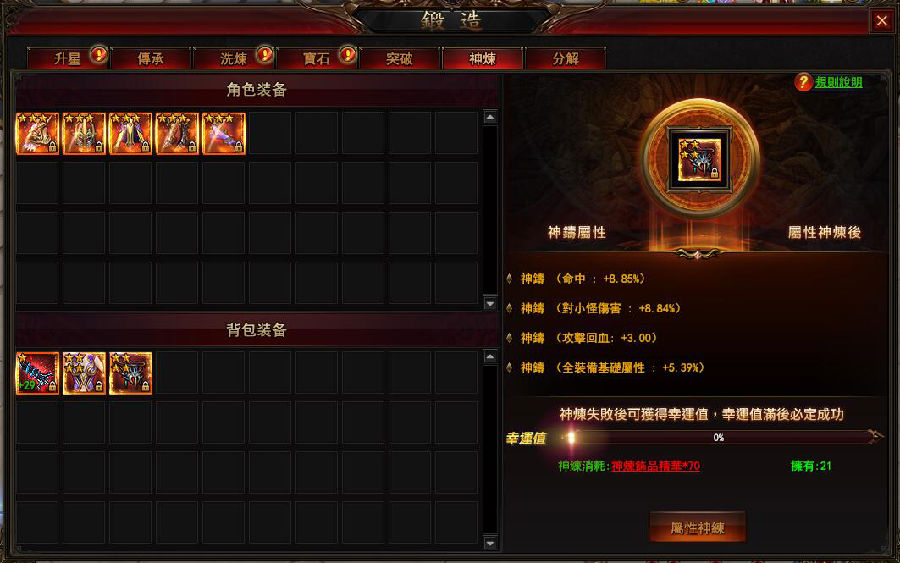The width and height of the screenshot is (900, 563).
Task: Switch to the 升星 tab
Action: pos(67,58)
